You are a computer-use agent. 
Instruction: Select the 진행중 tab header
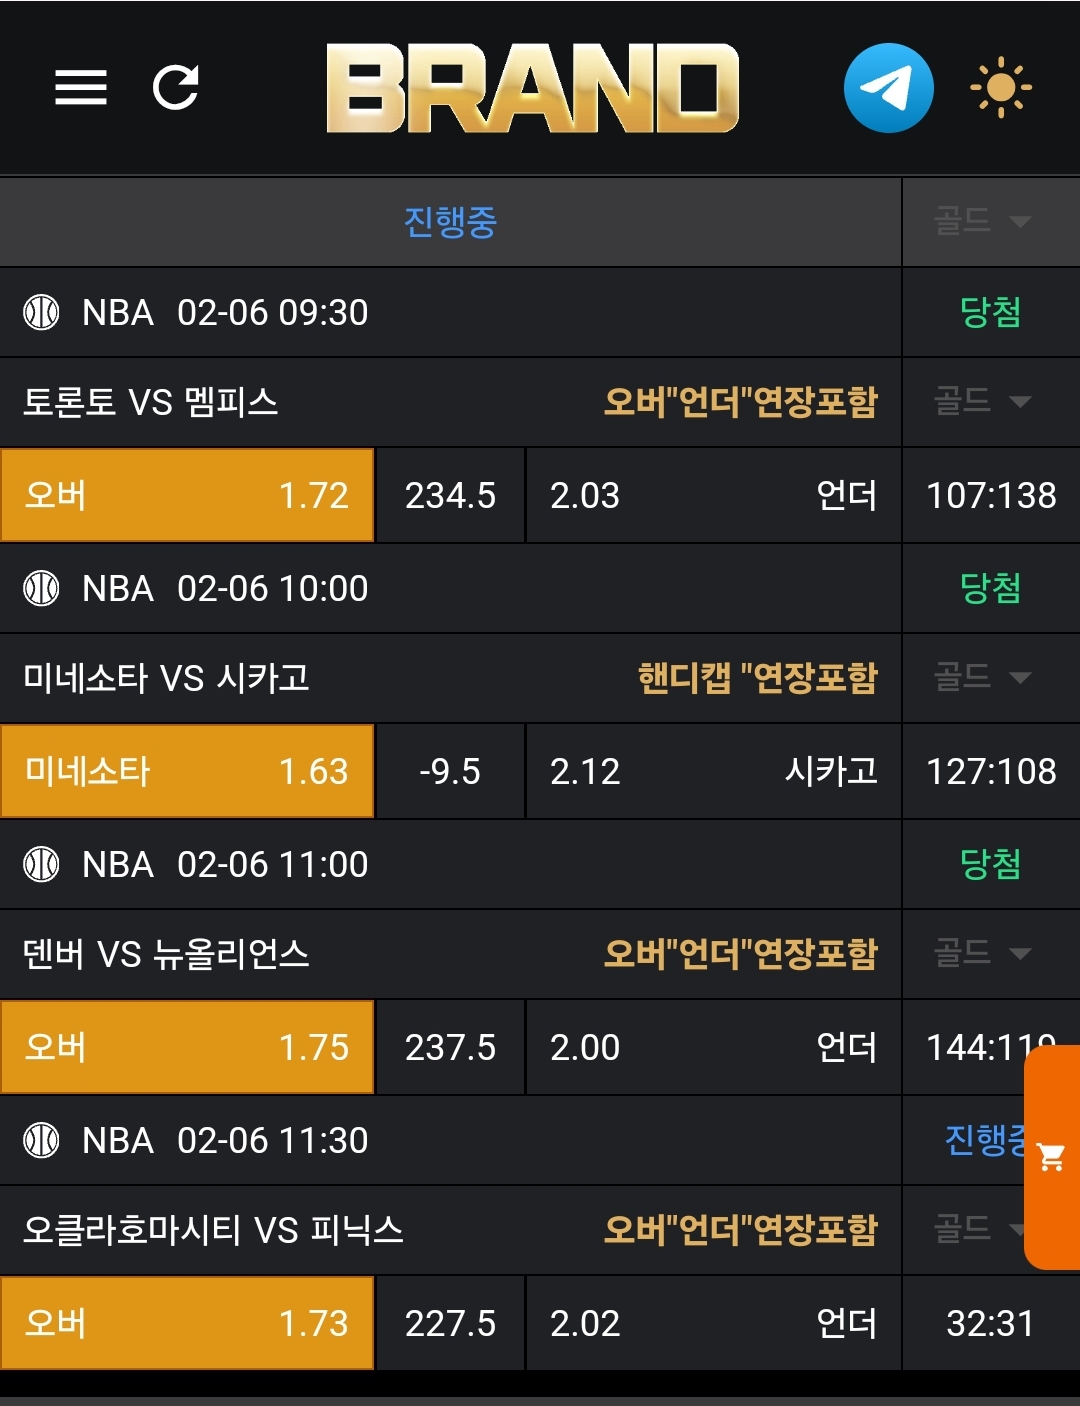(450, 222)
